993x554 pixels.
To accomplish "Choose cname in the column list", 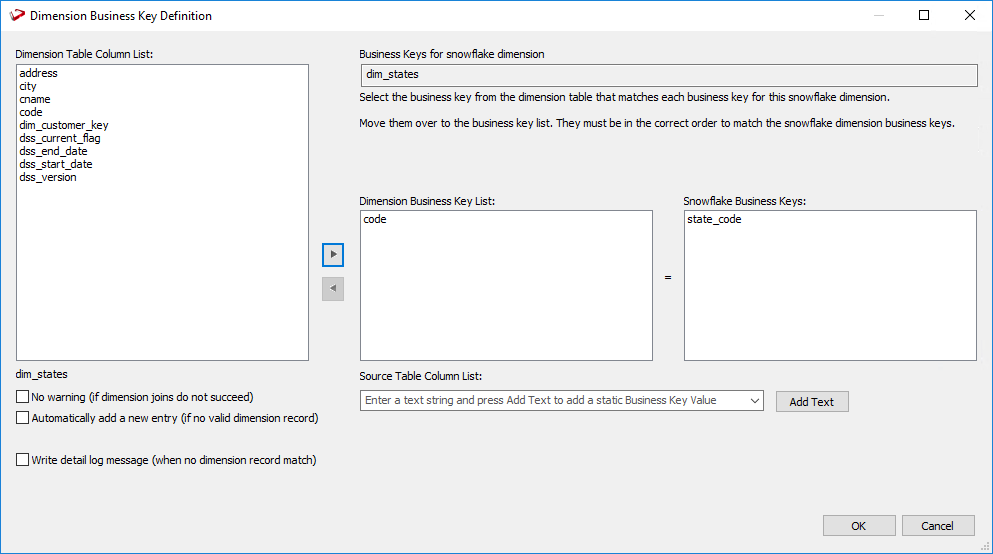I will point(34,99).
